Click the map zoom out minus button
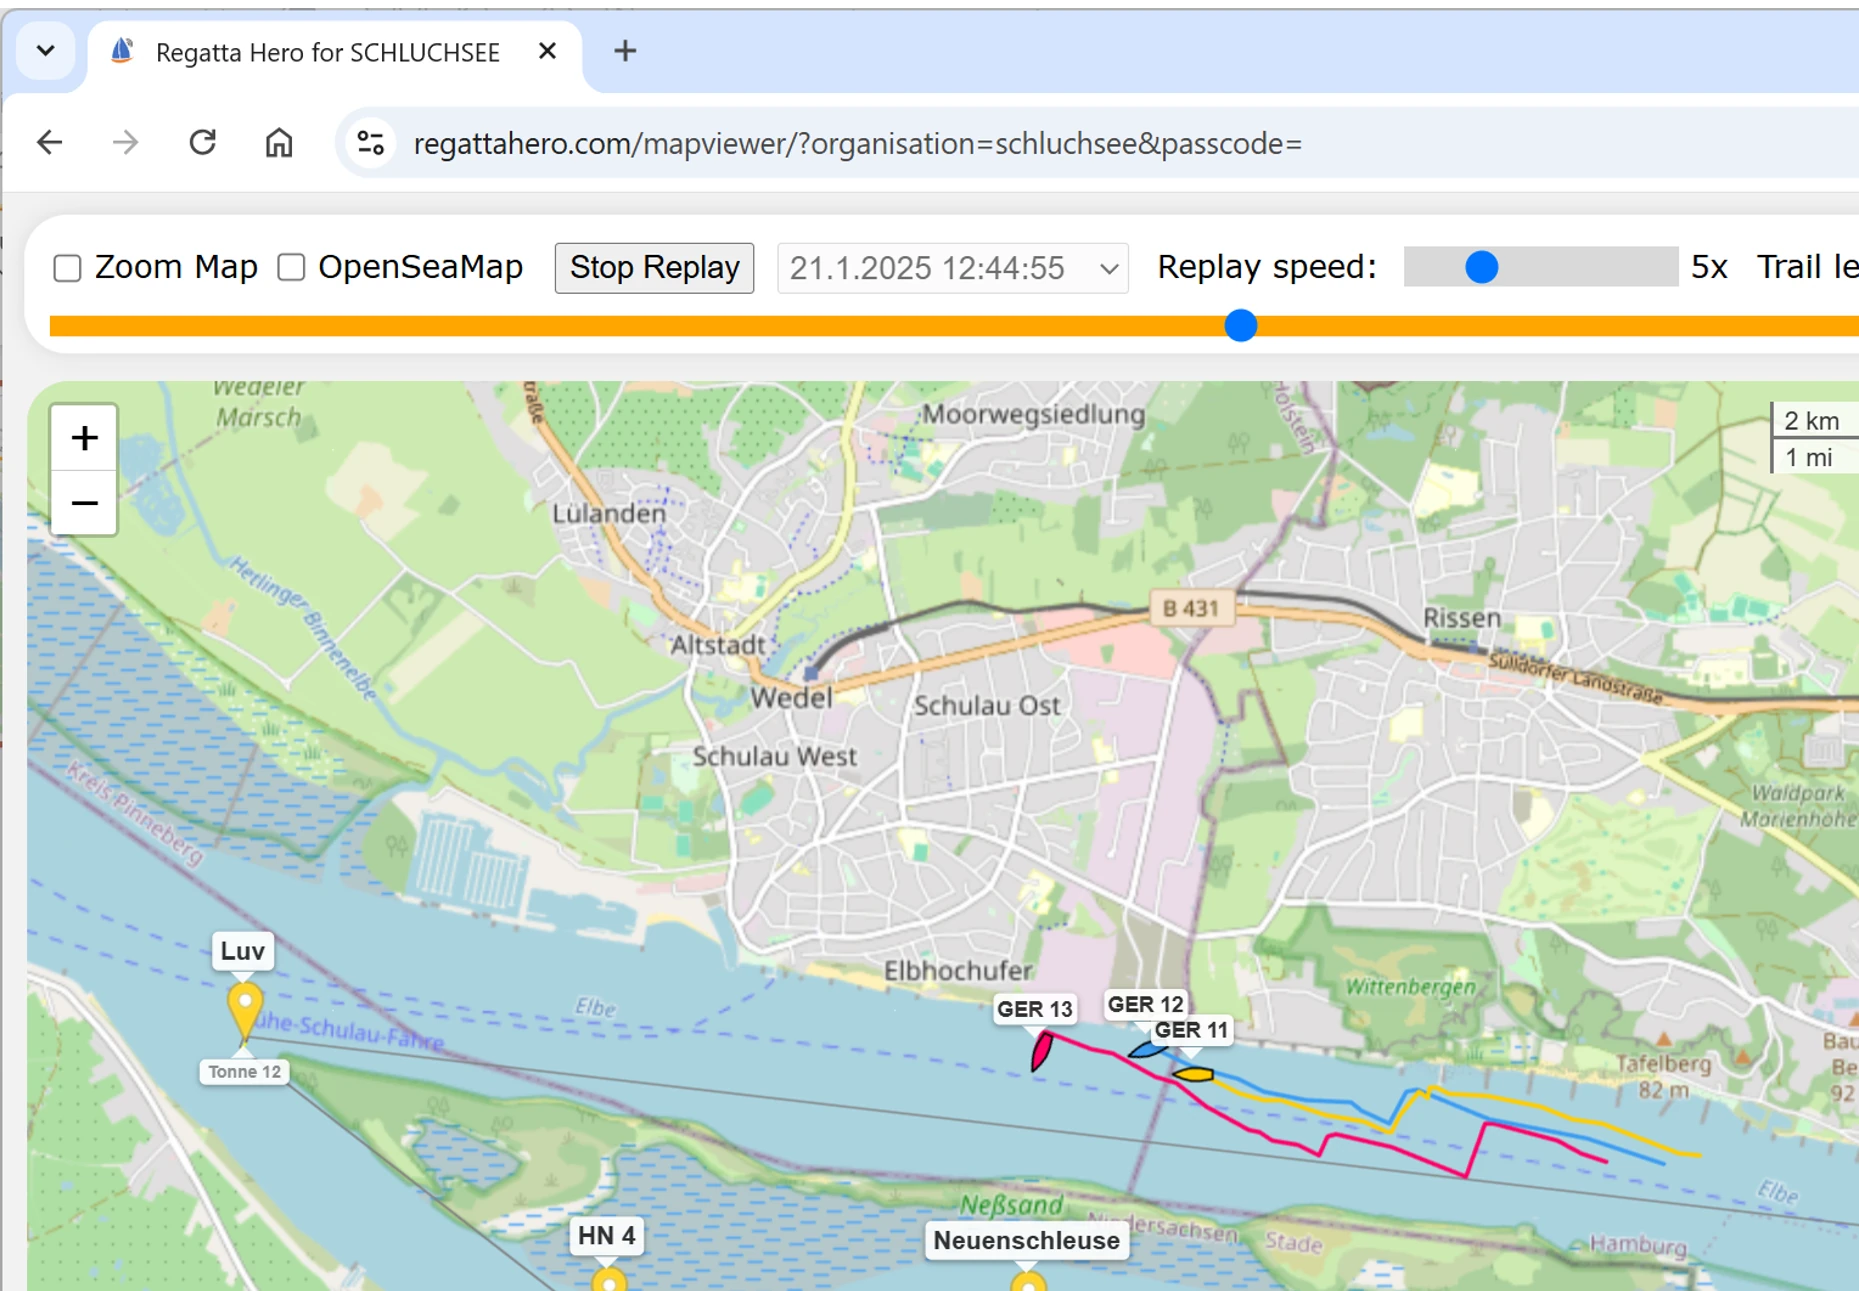 pos(84,503)
